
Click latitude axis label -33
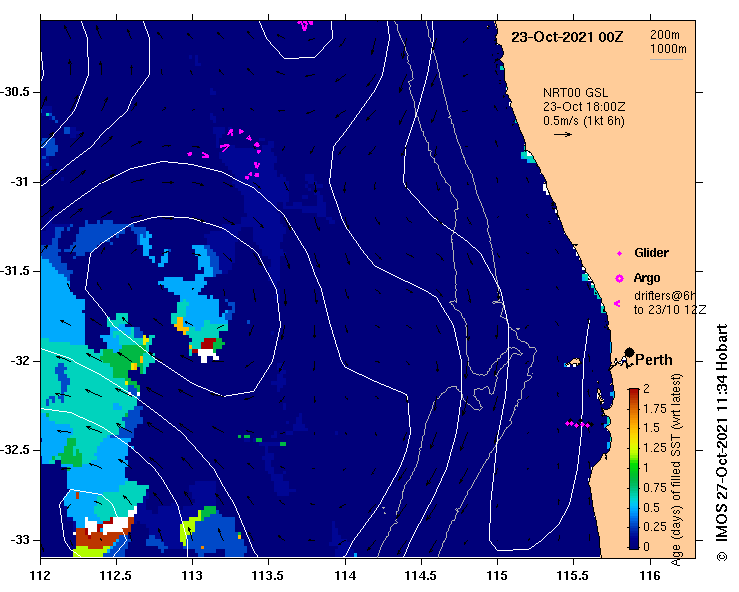(x=20, y=540)
